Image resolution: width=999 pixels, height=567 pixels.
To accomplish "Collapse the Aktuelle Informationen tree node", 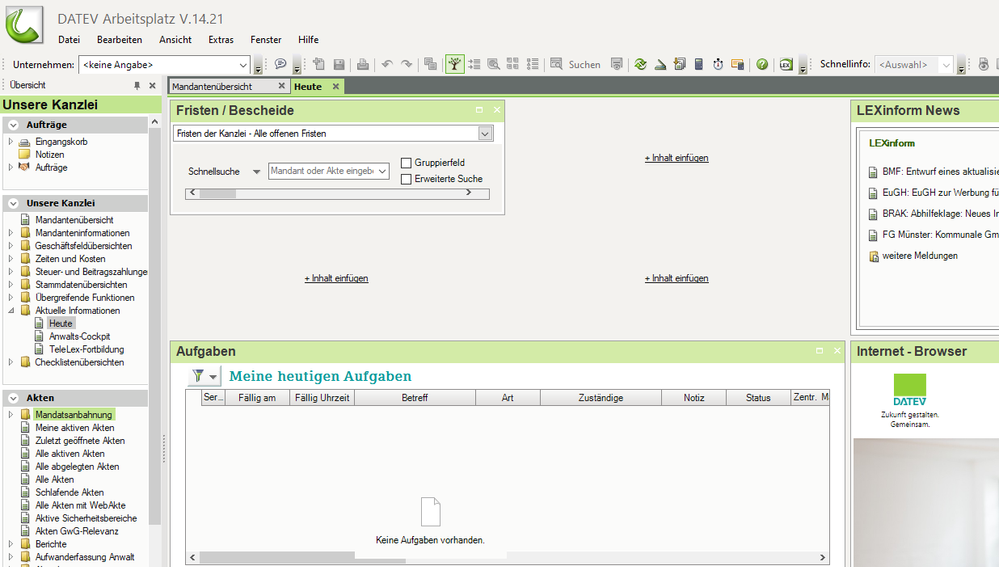I will tap(11, 311).
